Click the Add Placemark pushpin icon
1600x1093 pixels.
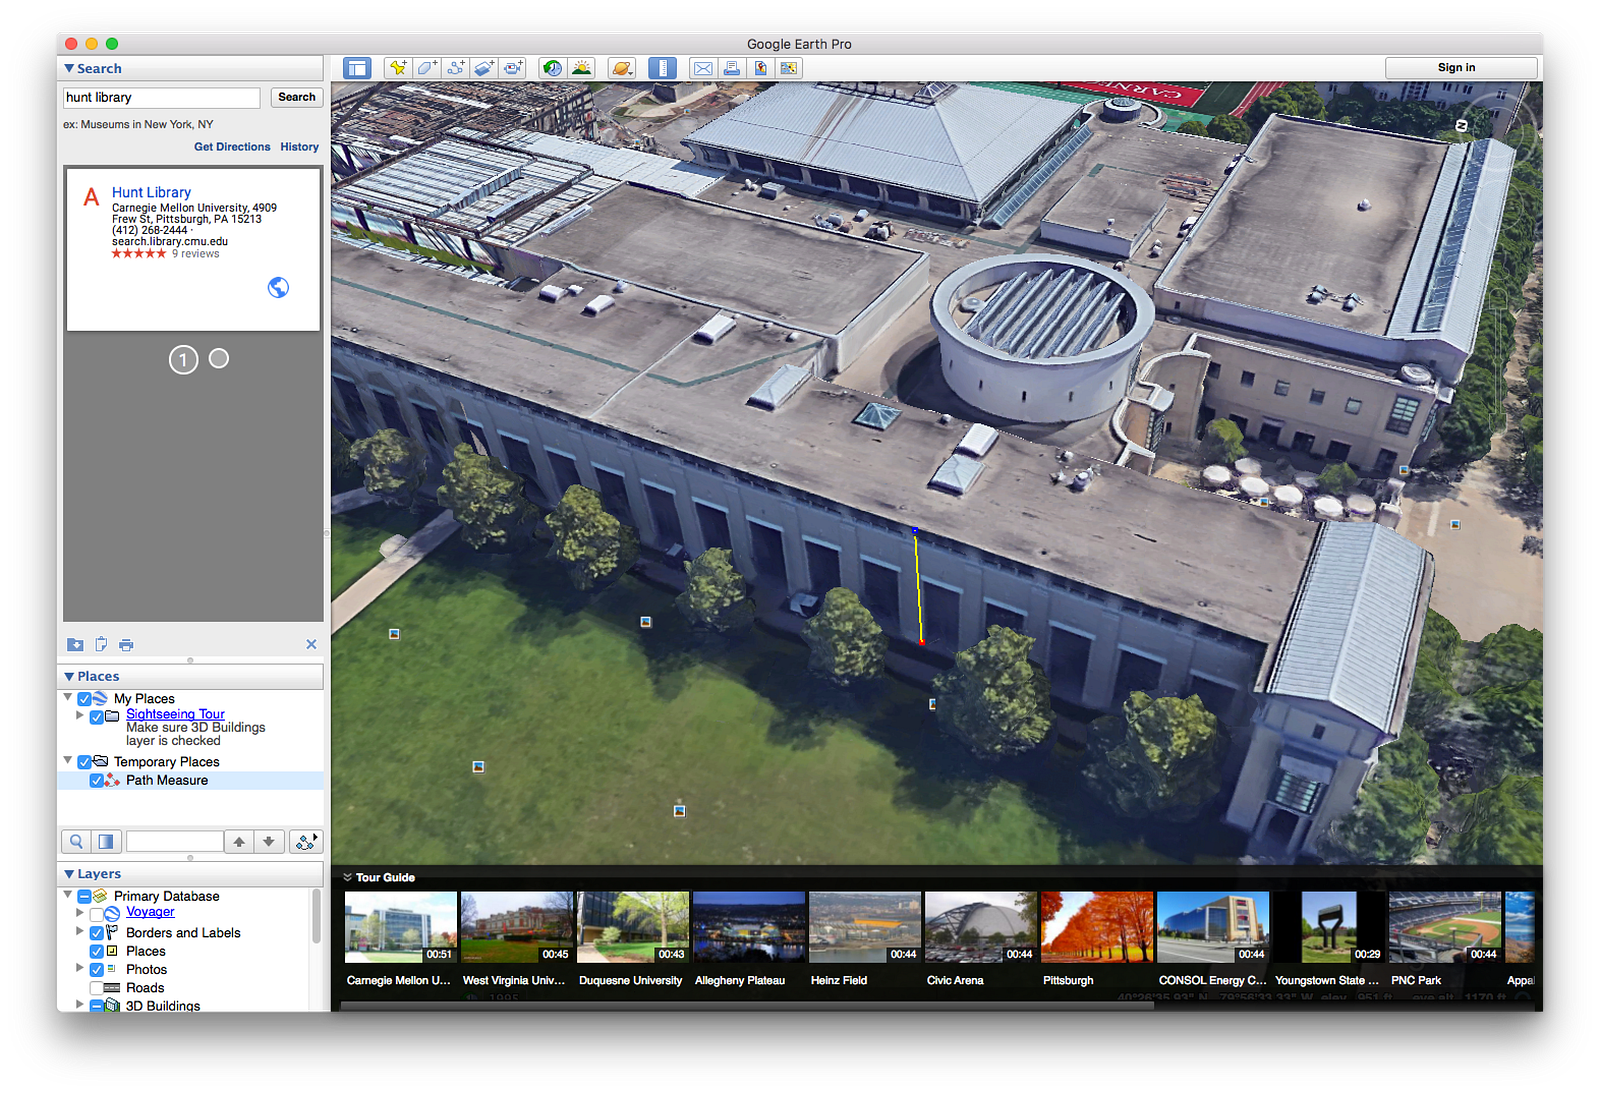[x=398, y=68]
